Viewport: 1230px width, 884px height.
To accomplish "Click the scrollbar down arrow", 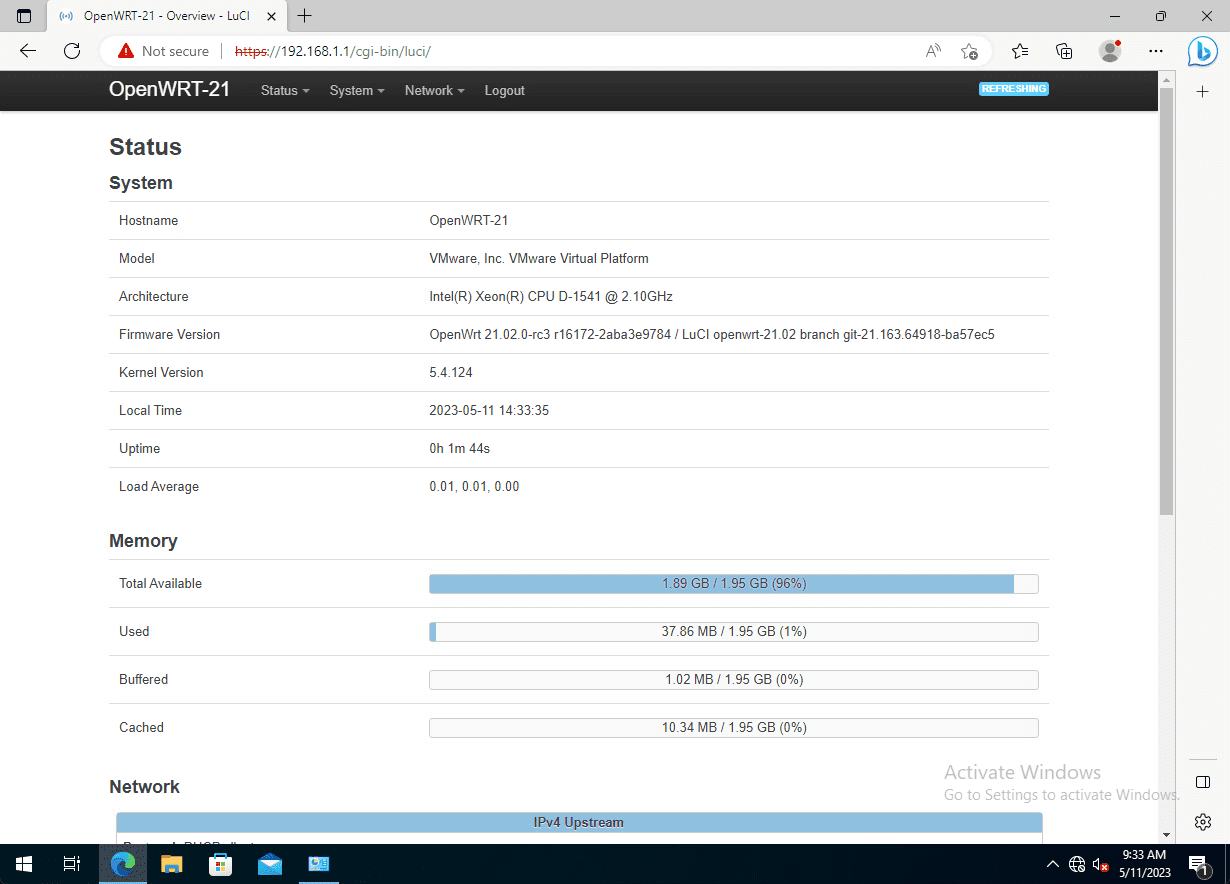I will click(x=1166, y=835).
